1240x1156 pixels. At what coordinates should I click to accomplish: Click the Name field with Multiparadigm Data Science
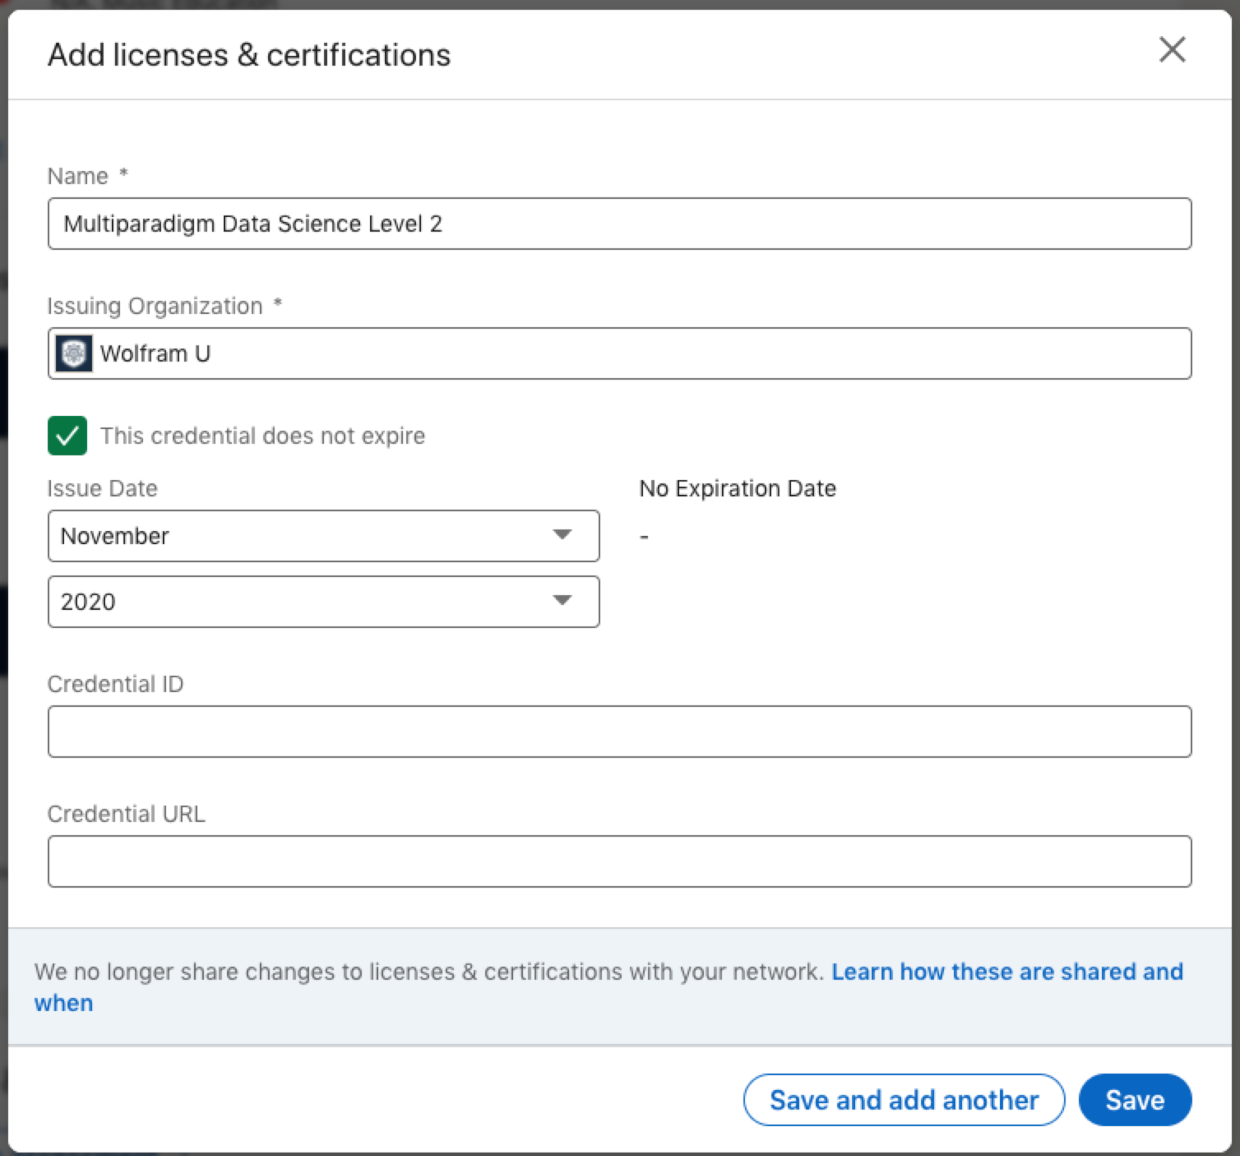coord(620,224)
